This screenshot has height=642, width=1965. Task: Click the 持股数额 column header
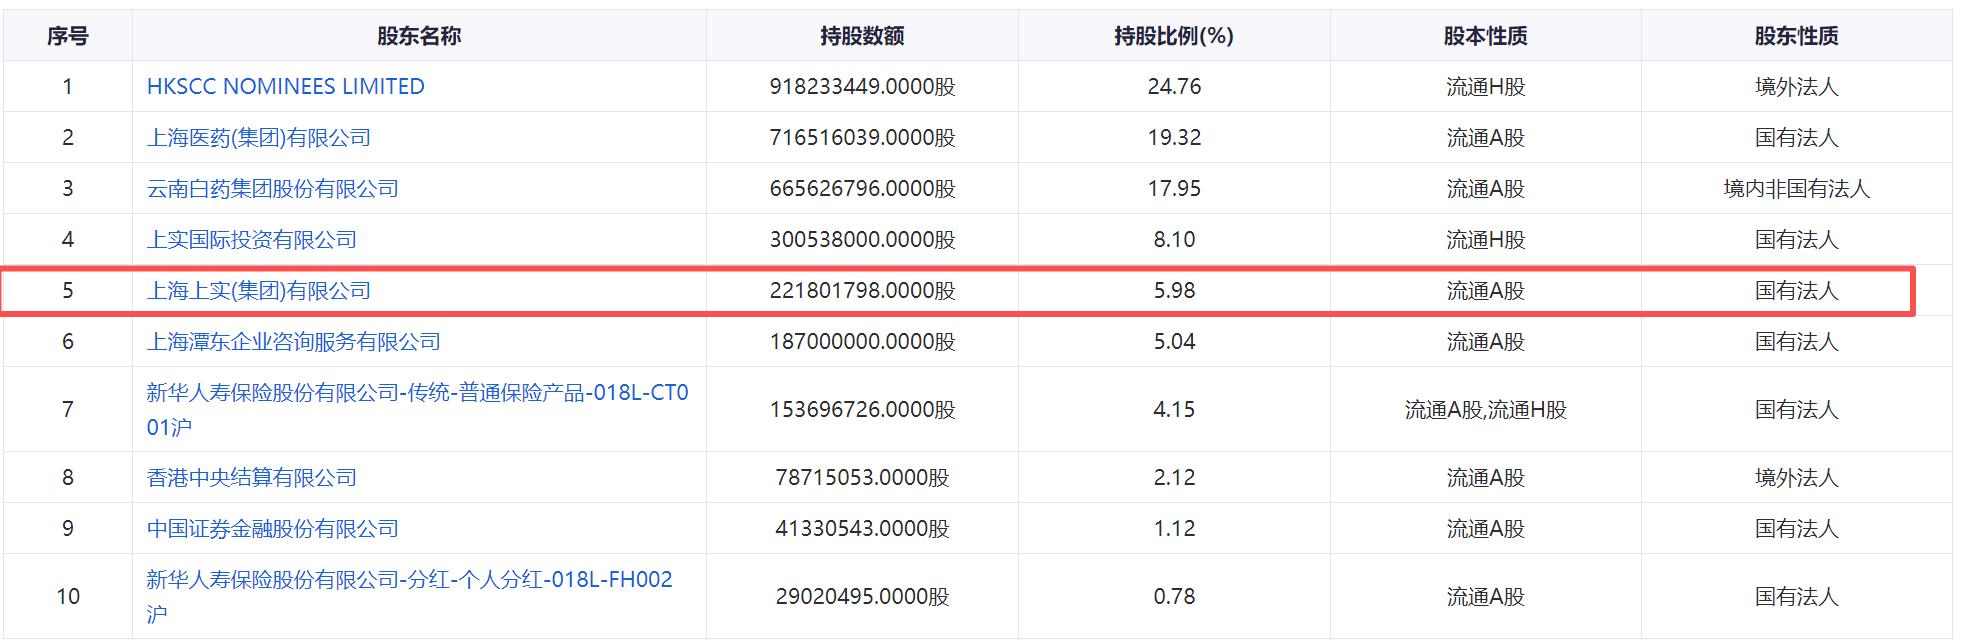pos(861,36)
